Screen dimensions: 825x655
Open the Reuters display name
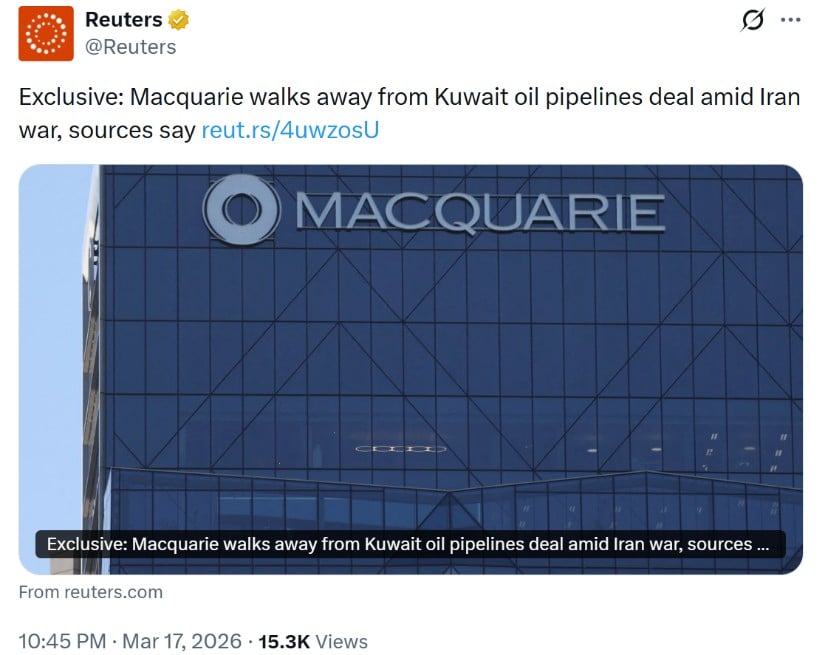point(123,20)
